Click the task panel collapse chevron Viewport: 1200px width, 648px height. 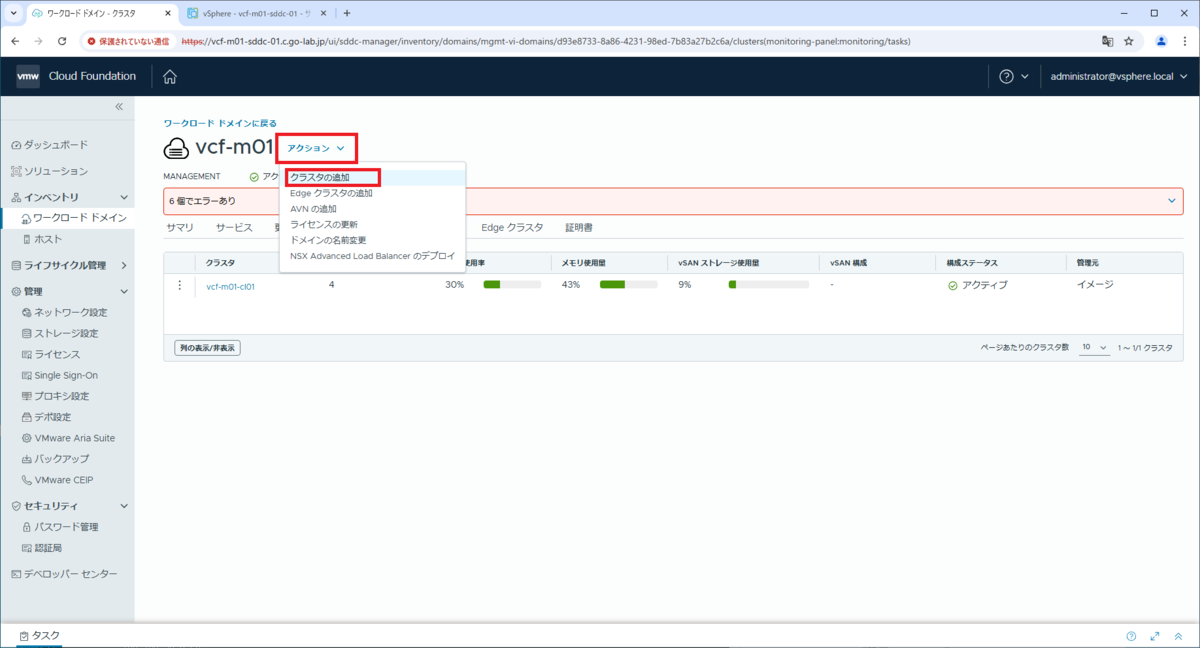[1179, 636]
